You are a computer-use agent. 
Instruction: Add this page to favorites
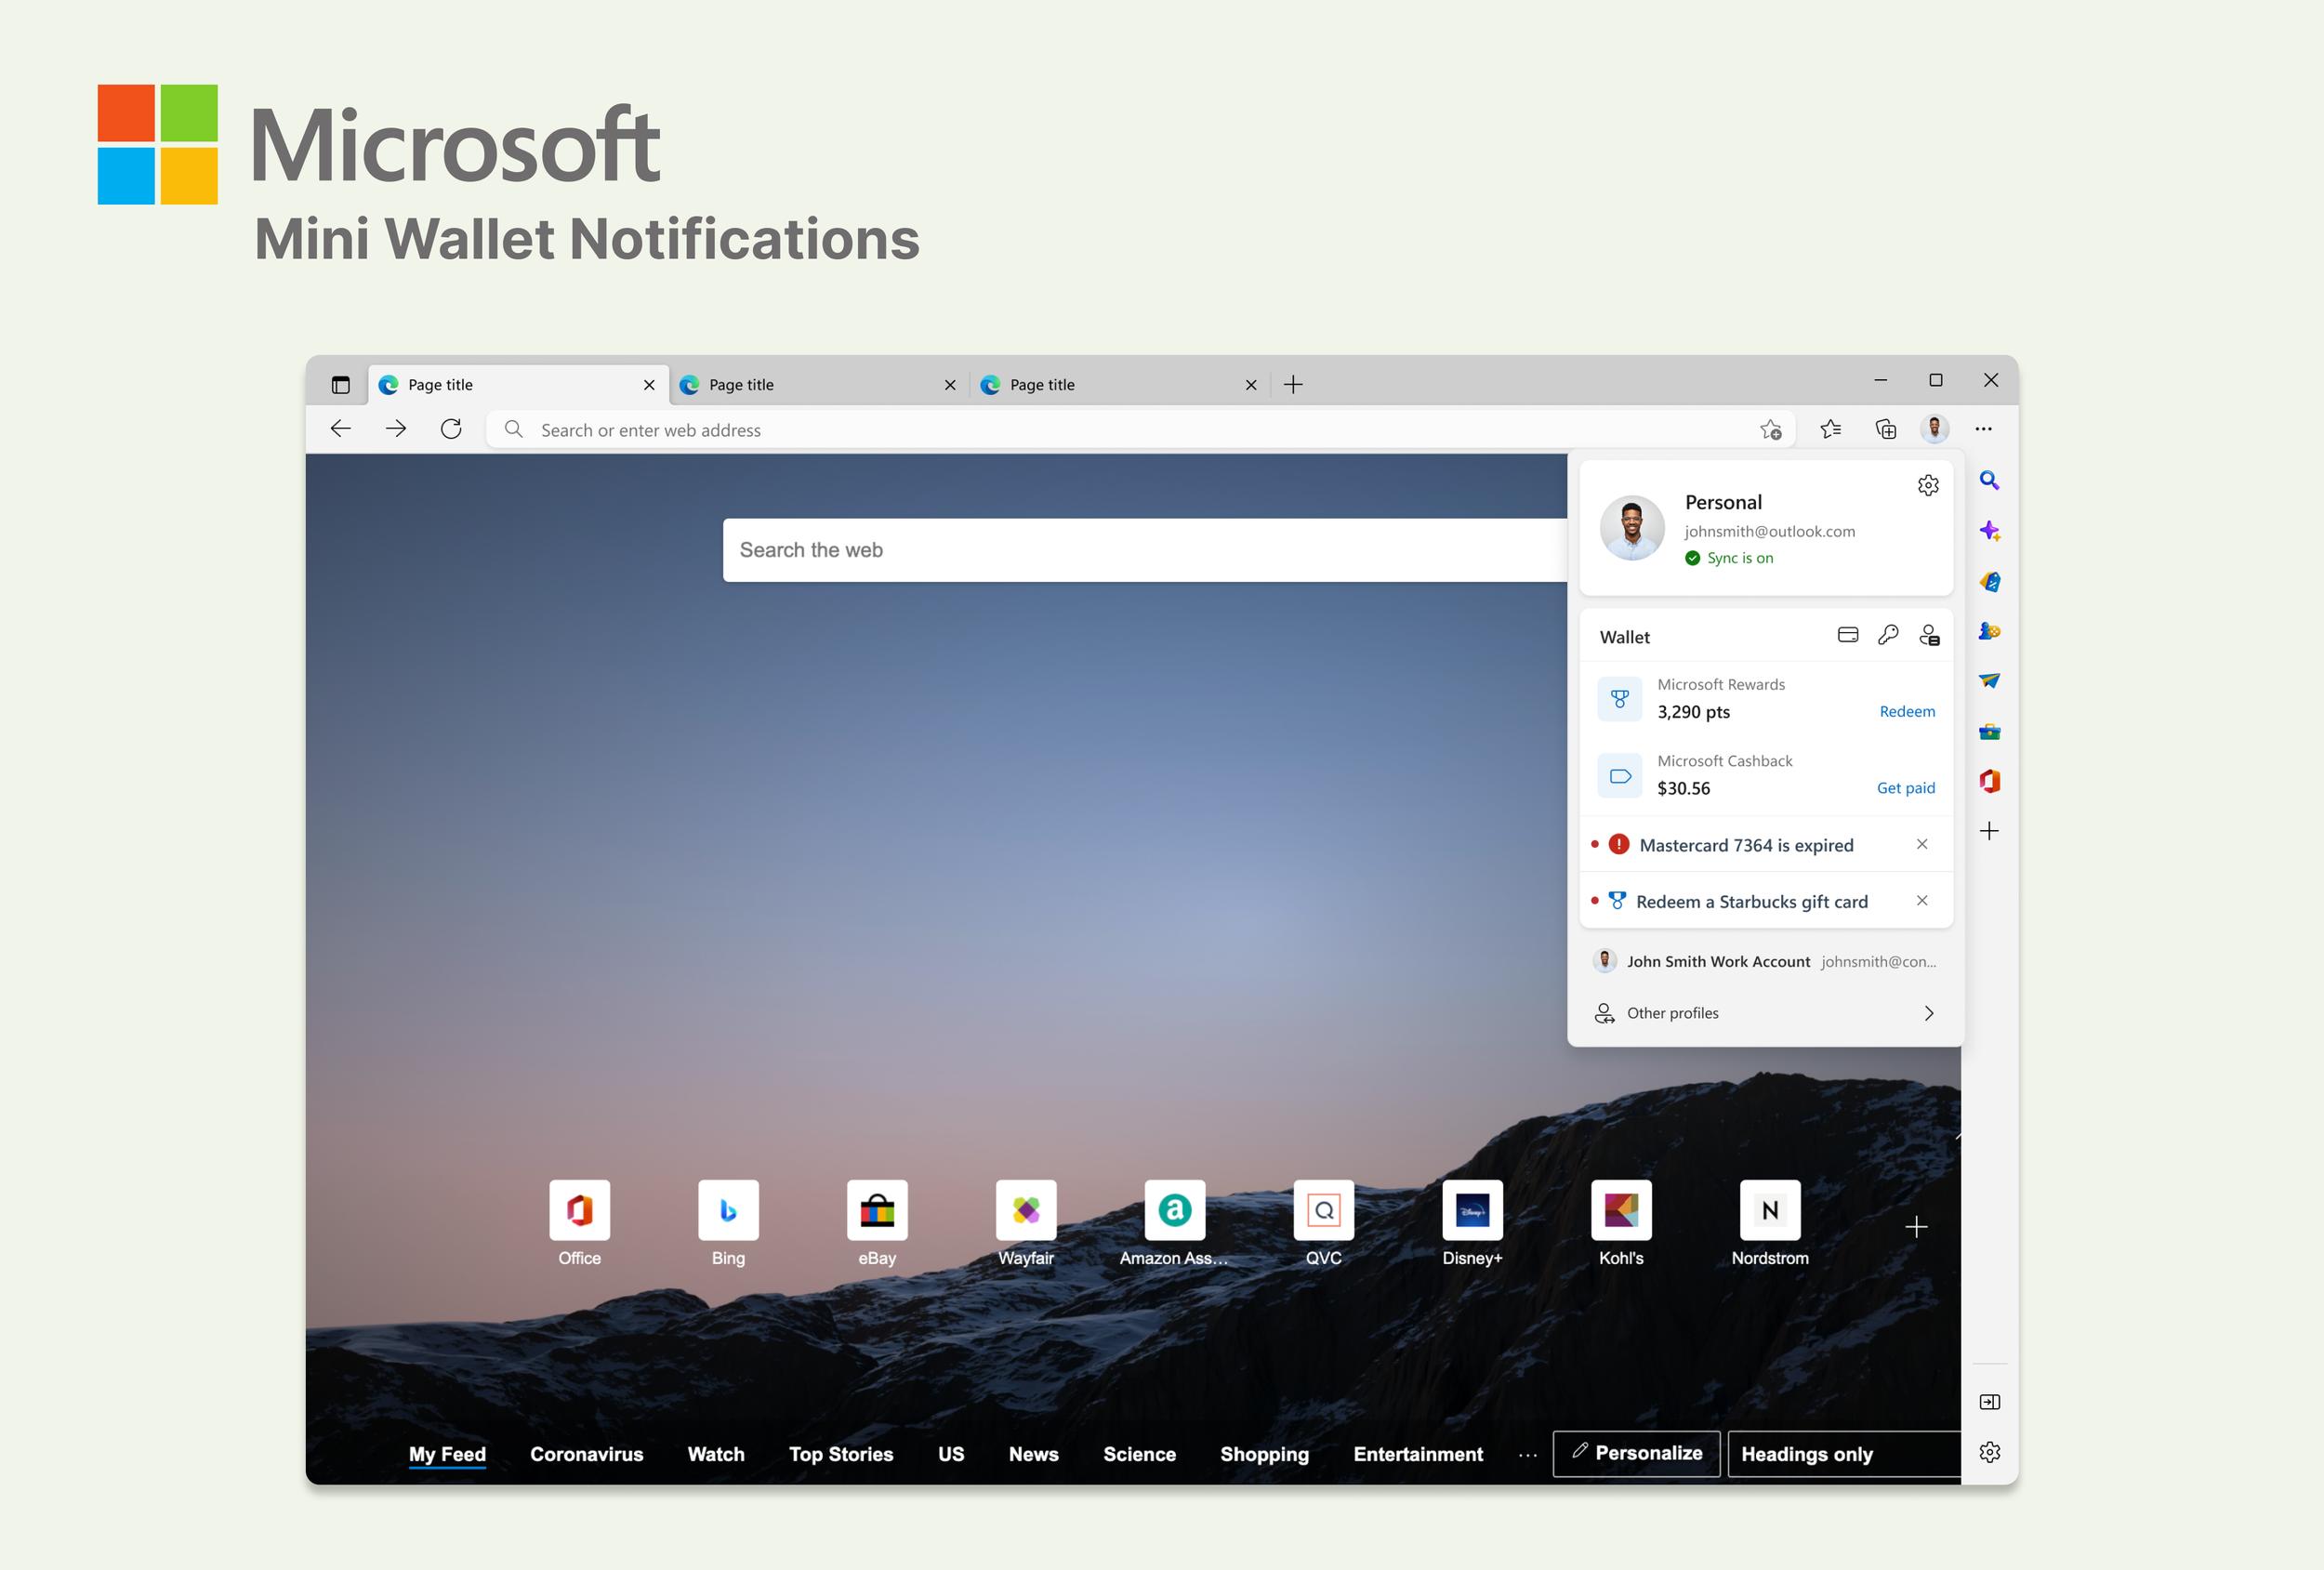point(1771,430)
